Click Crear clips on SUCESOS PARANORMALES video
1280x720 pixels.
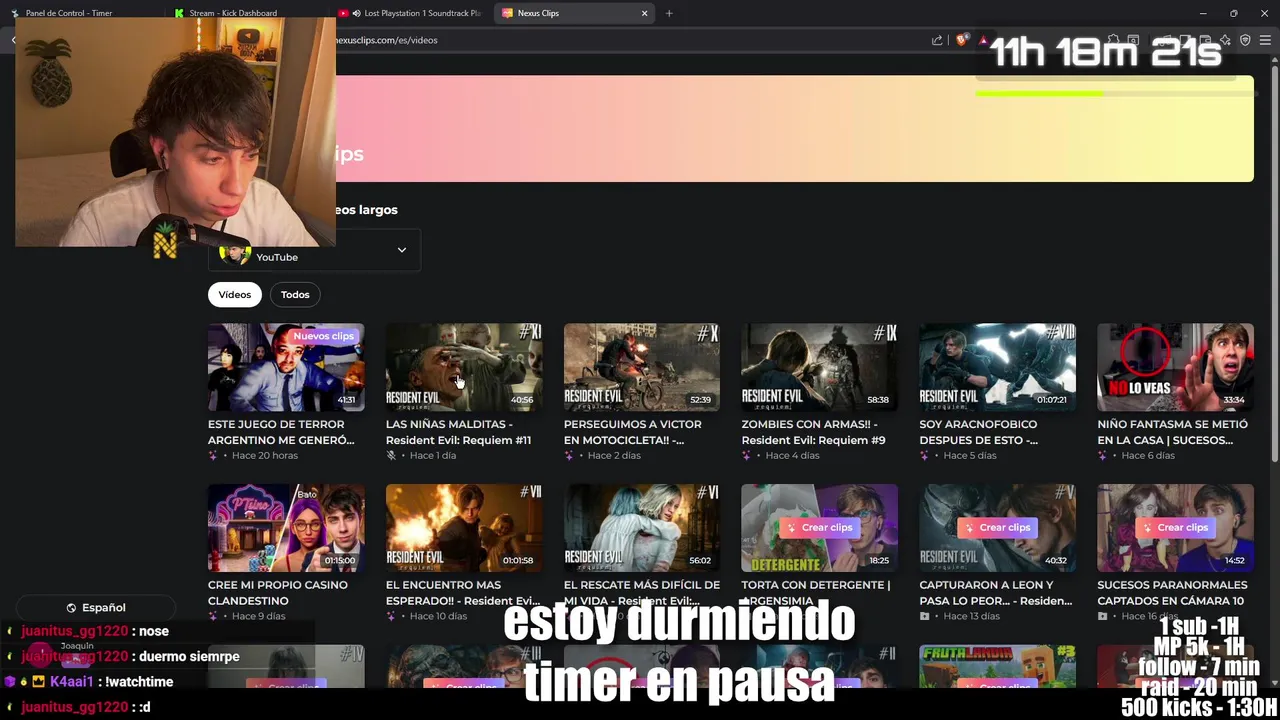tap(1175, 527)
